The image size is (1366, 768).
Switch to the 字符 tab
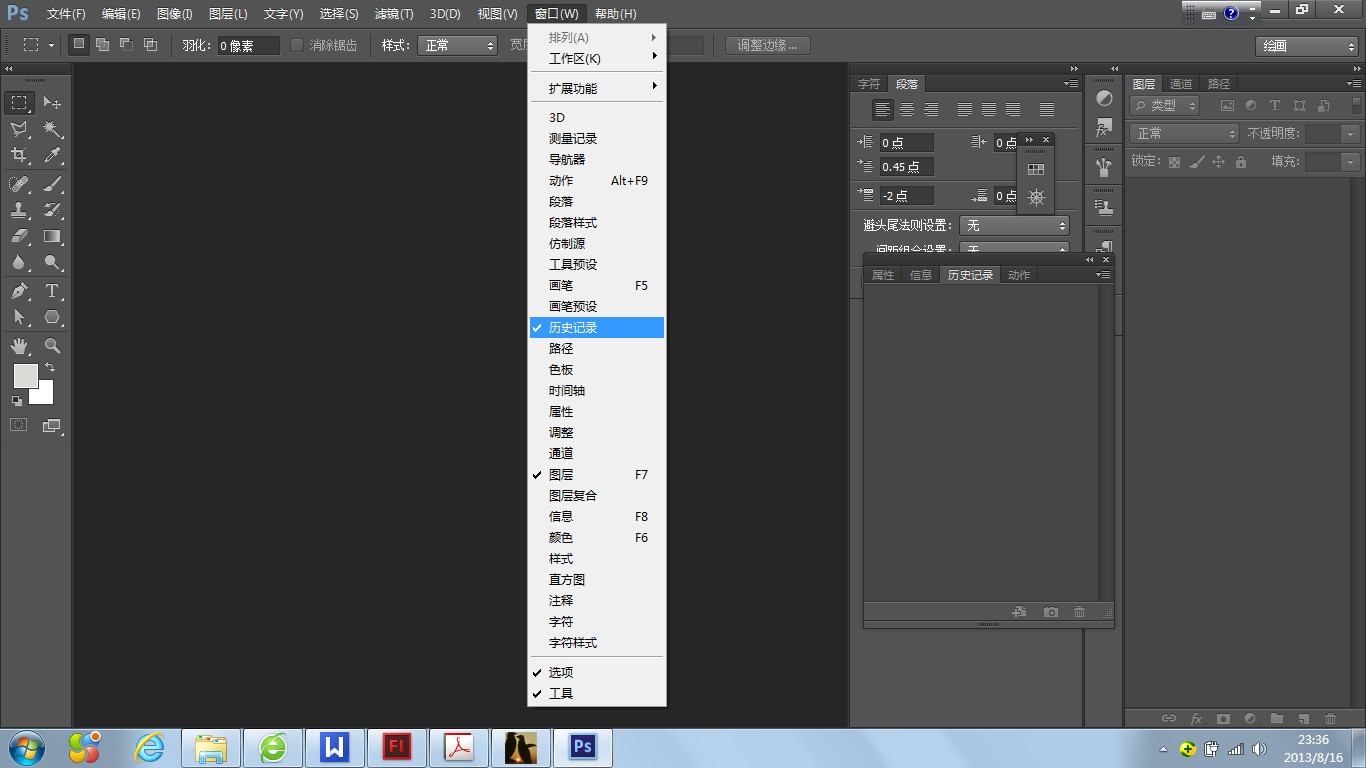(x=869, y=83)
